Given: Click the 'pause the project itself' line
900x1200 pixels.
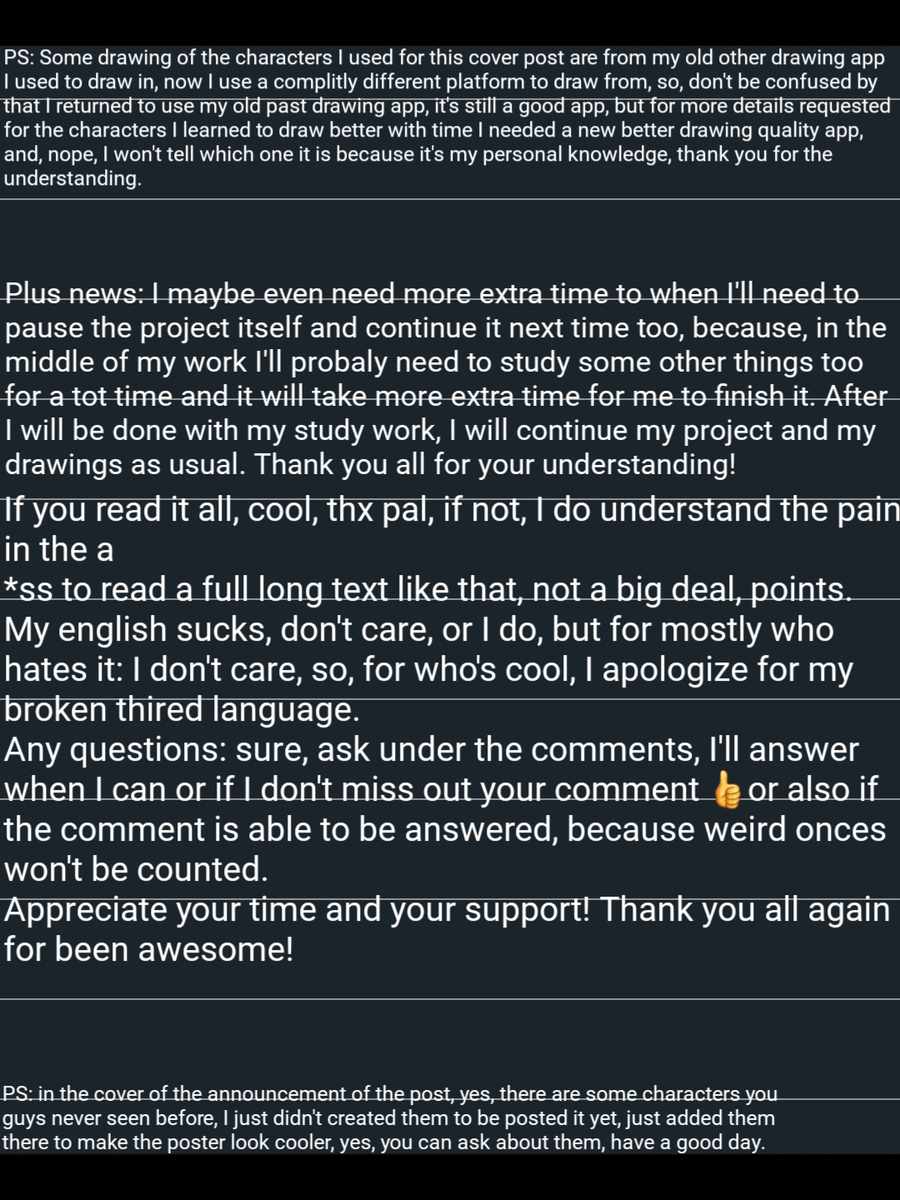Looking at the screenshot, I should pyautogui.click(x=446, y=328).
